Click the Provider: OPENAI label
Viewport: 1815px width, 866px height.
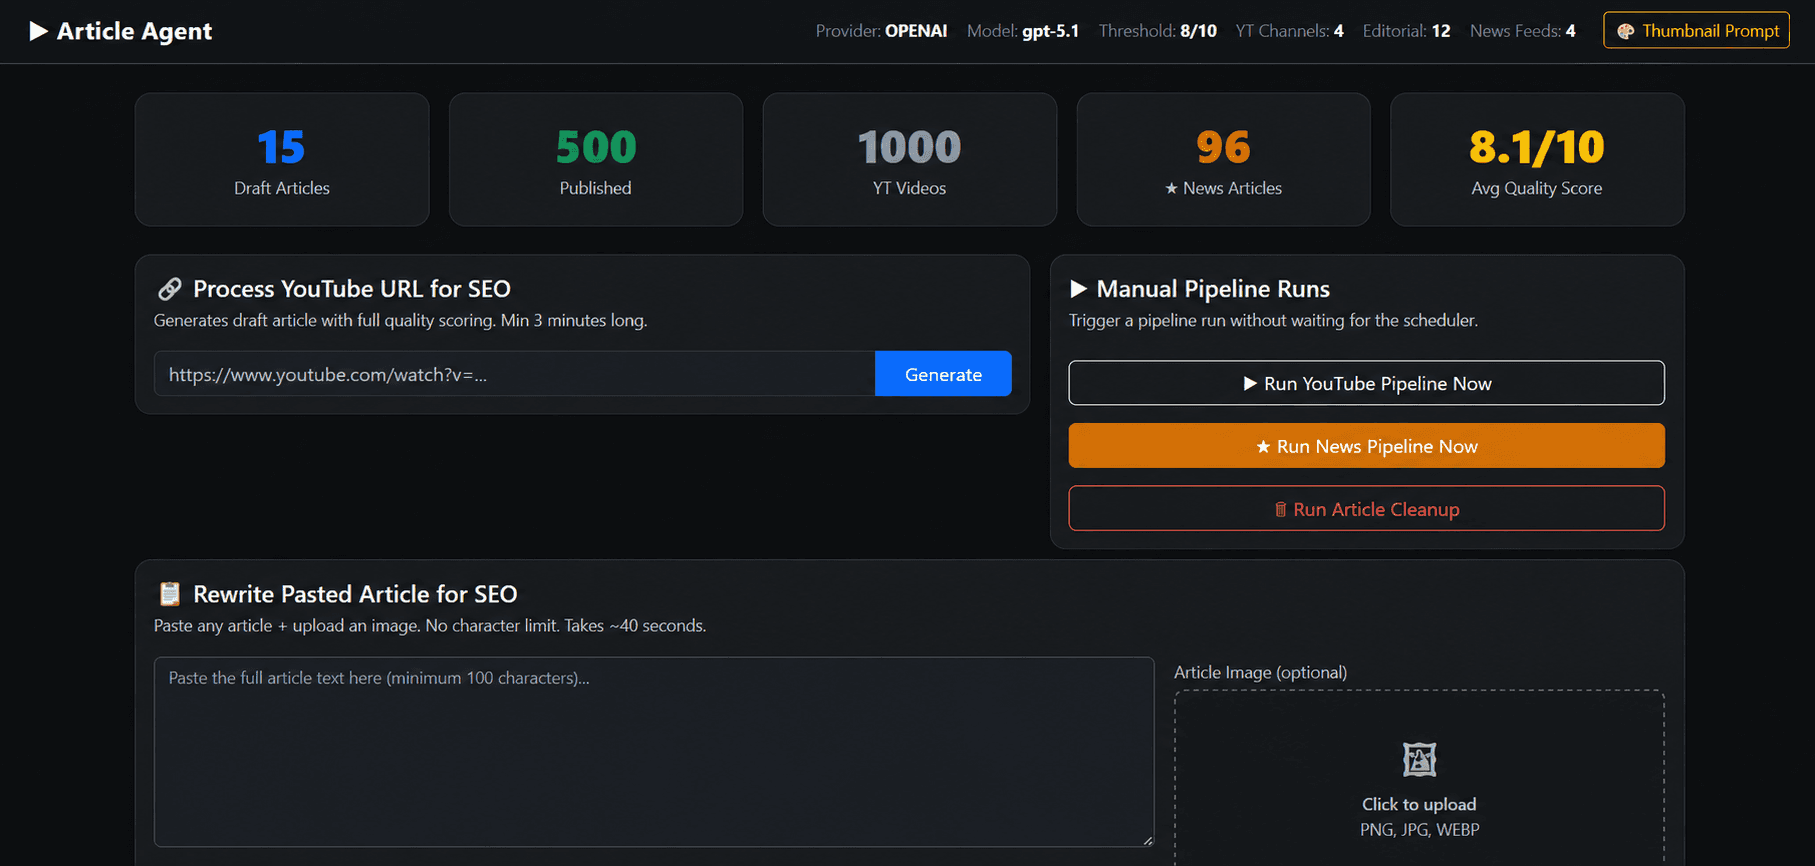(x=881, y=31)
